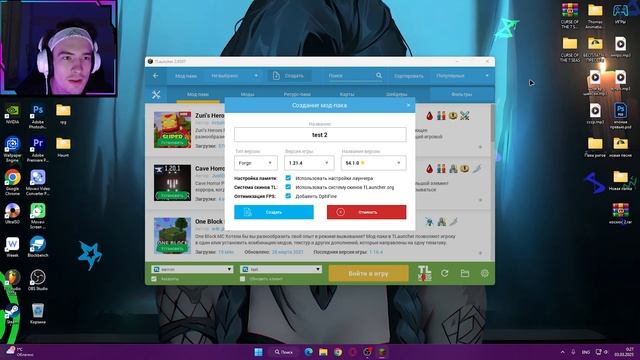This screenshot has height=360, width=640.
Task: Click the search magnifier icon
Action: coord(379,76)
